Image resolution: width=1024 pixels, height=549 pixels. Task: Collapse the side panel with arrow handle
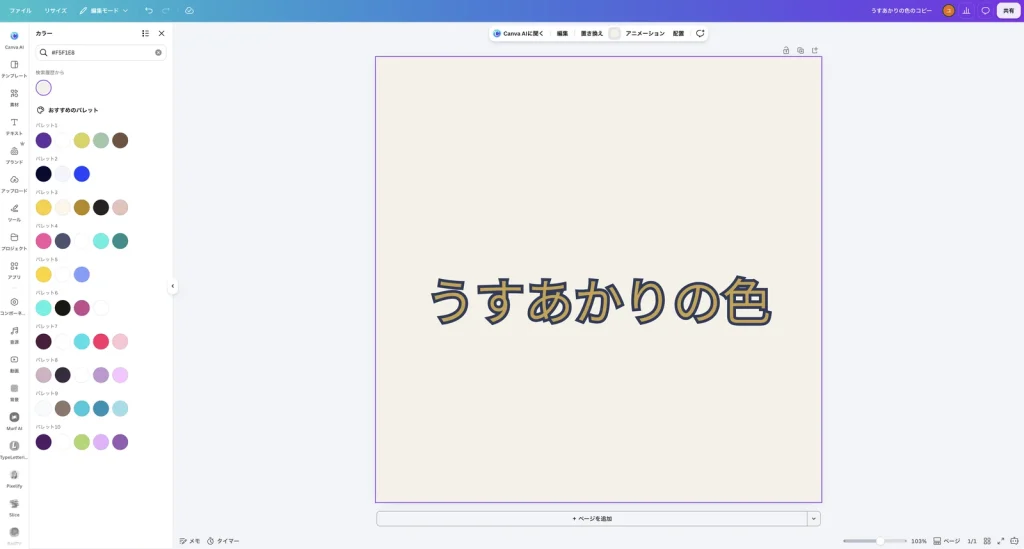(x=172, y=286)
